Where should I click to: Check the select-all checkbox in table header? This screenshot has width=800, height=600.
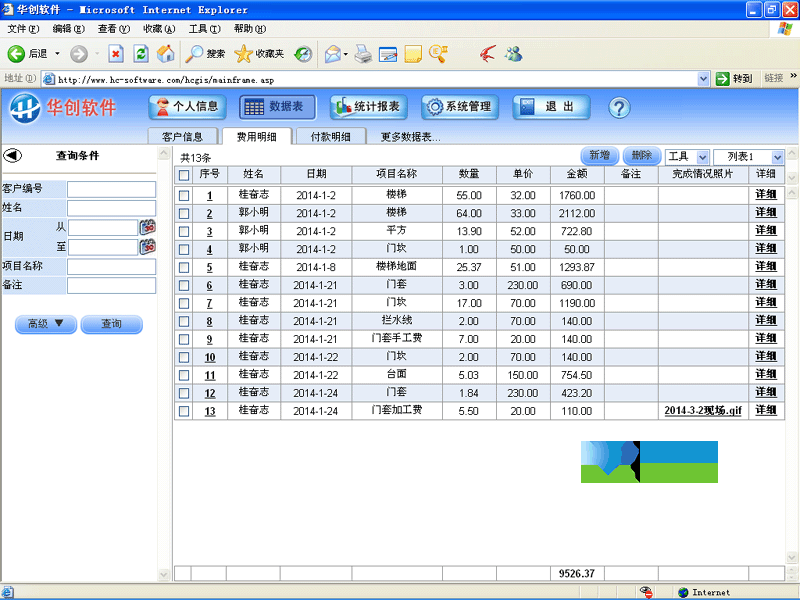[183, 175]
